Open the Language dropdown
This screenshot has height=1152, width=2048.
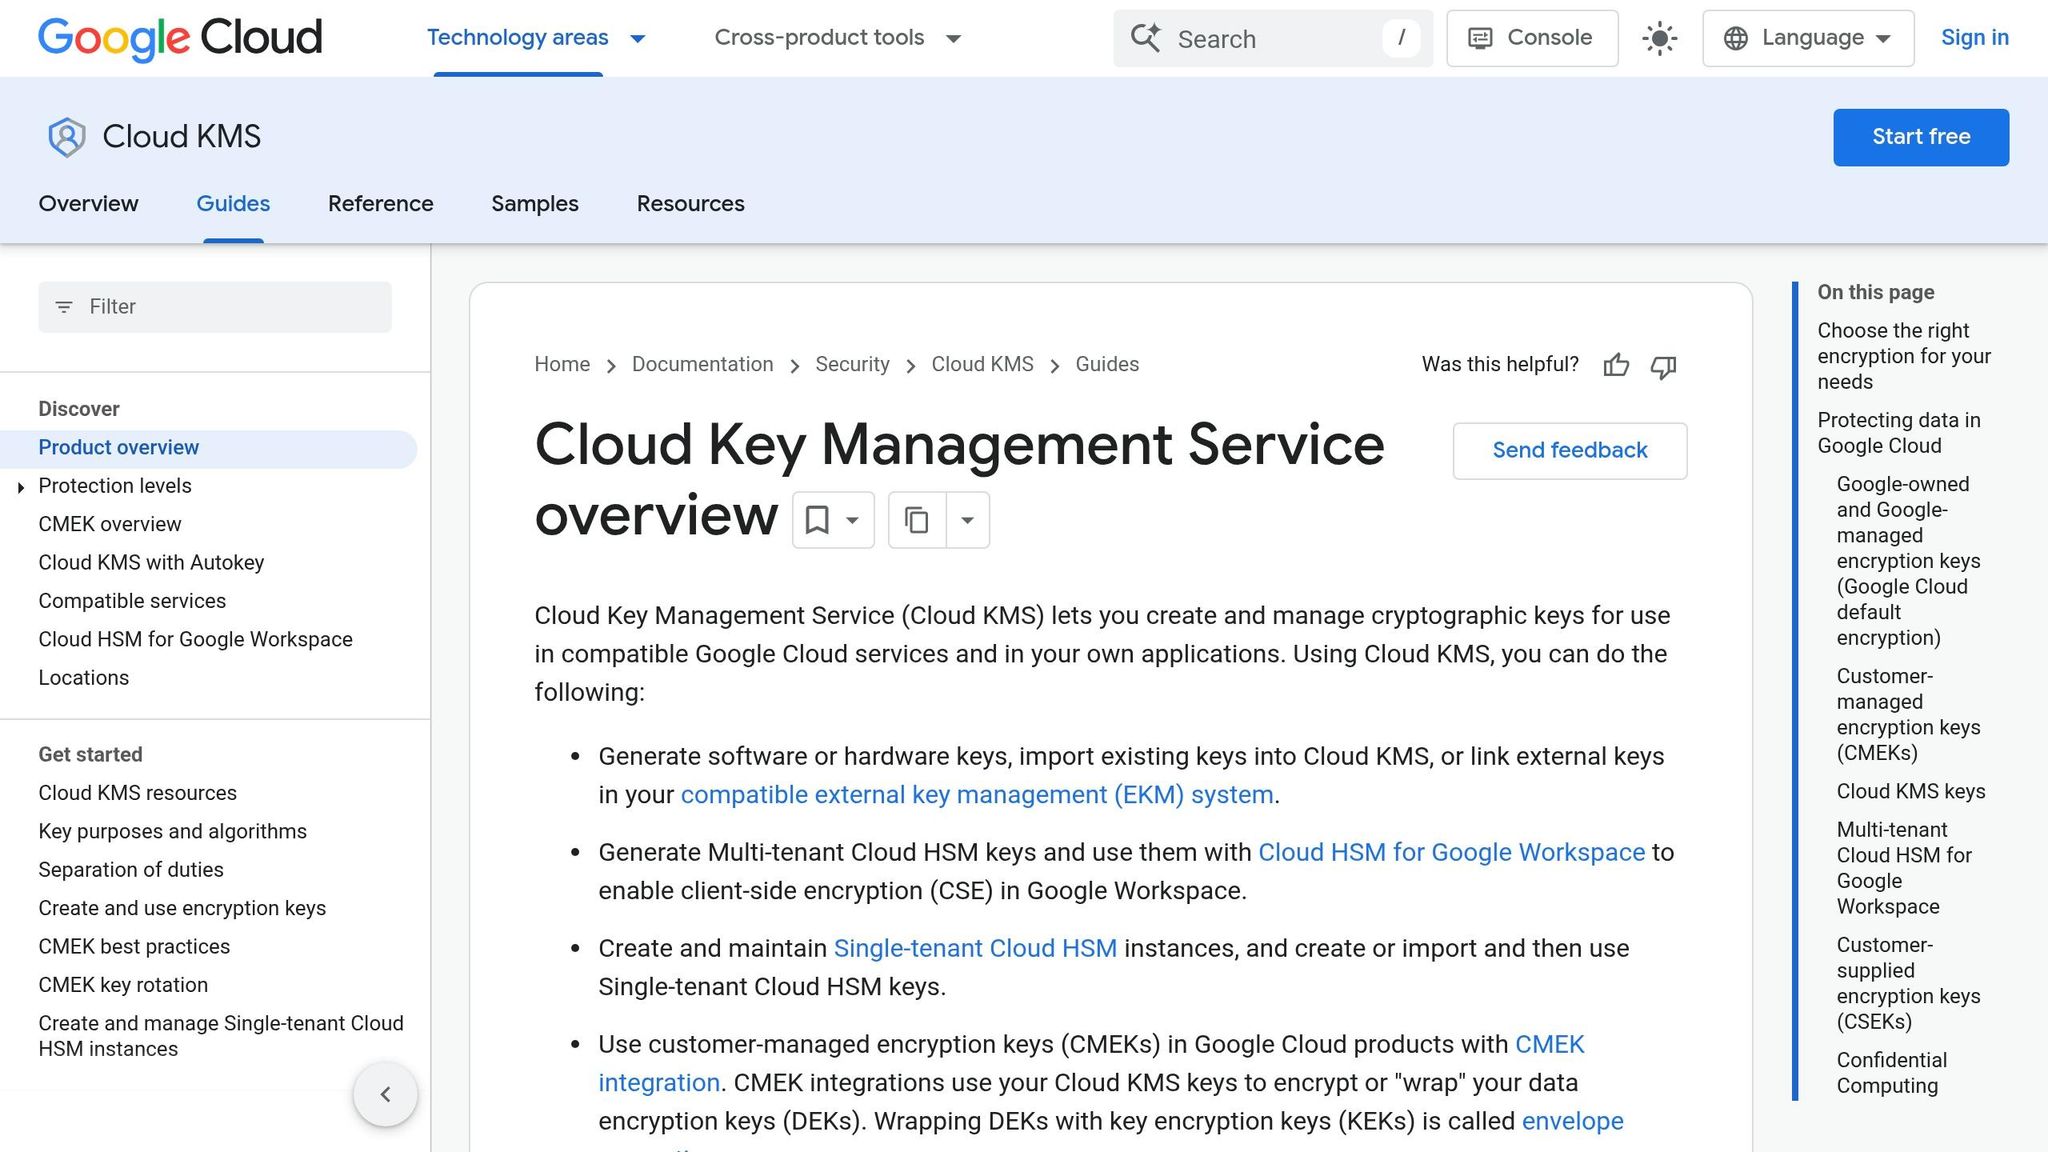click(1808, 38)
